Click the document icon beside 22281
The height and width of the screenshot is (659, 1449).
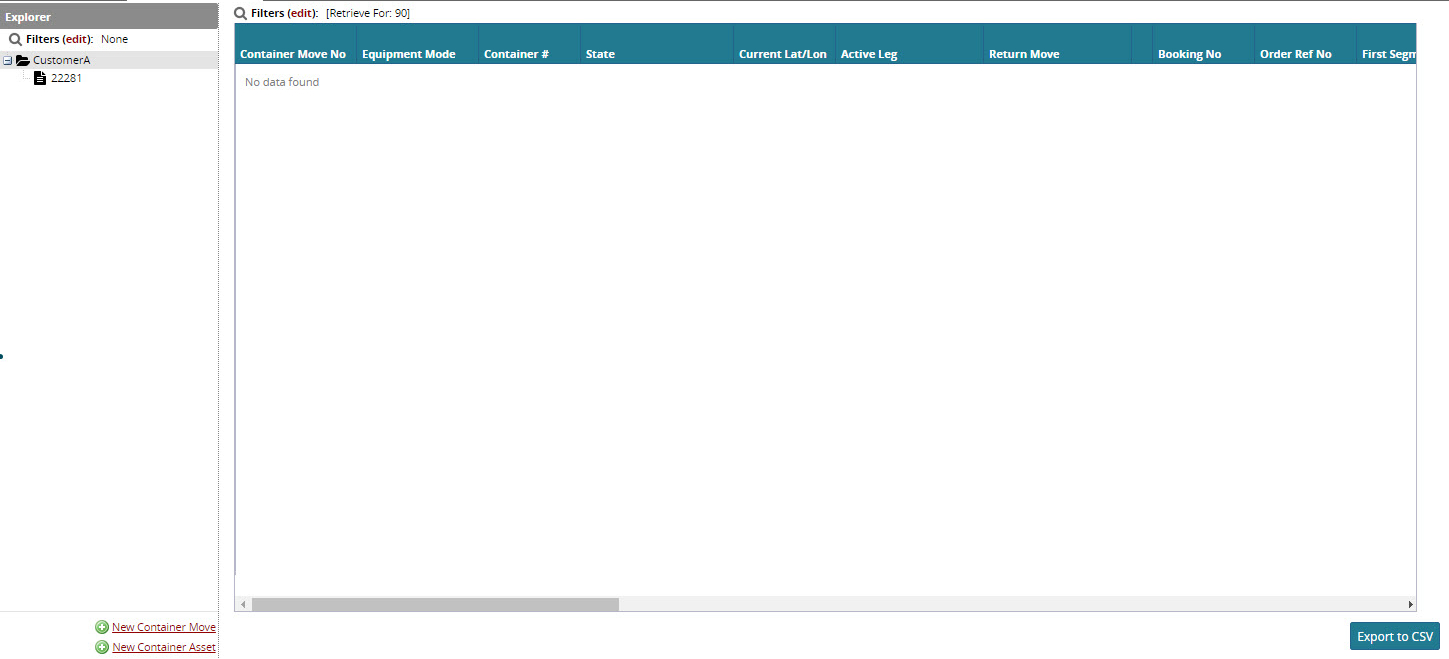pyautogui.click(x=40, y=78)
